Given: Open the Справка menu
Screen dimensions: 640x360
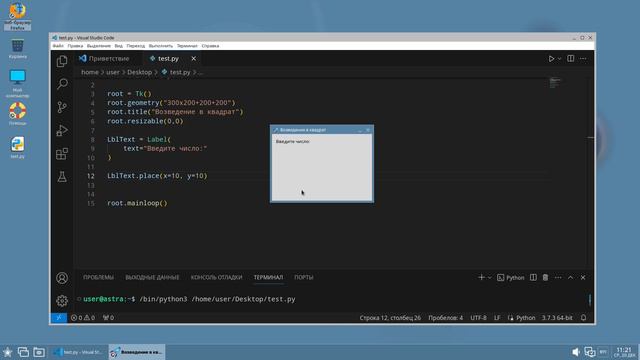Looking at the screenshot, I should (210, 46).
